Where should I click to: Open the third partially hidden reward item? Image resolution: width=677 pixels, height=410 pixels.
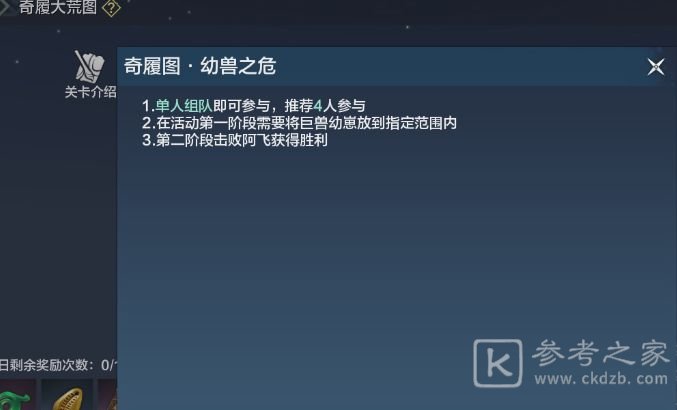tap(108, 396)
